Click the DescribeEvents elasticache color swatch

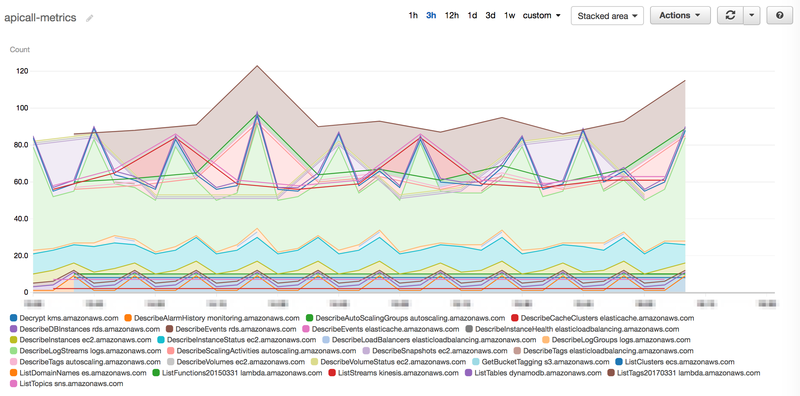click(306, 329)
